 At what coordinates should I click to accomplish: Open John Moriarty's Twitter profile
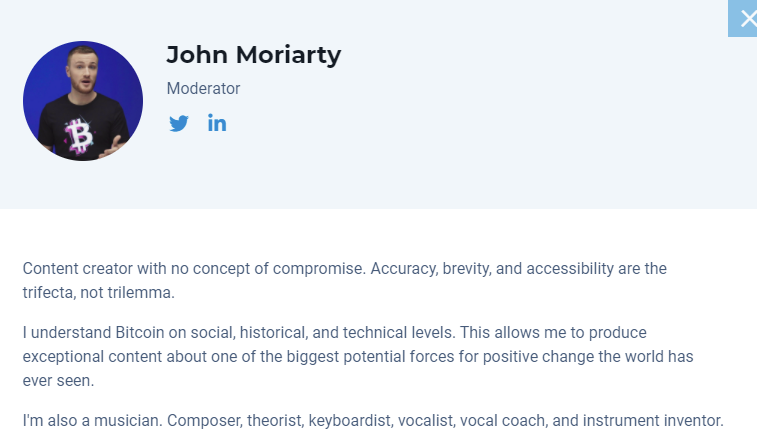pyautogui.click(x=179, y=124)
